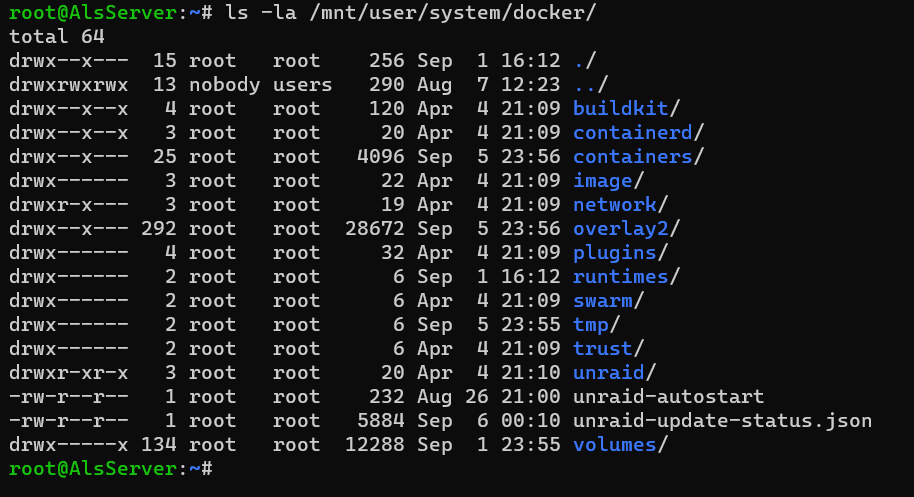Click the buildkit directory name

(620, 108)
